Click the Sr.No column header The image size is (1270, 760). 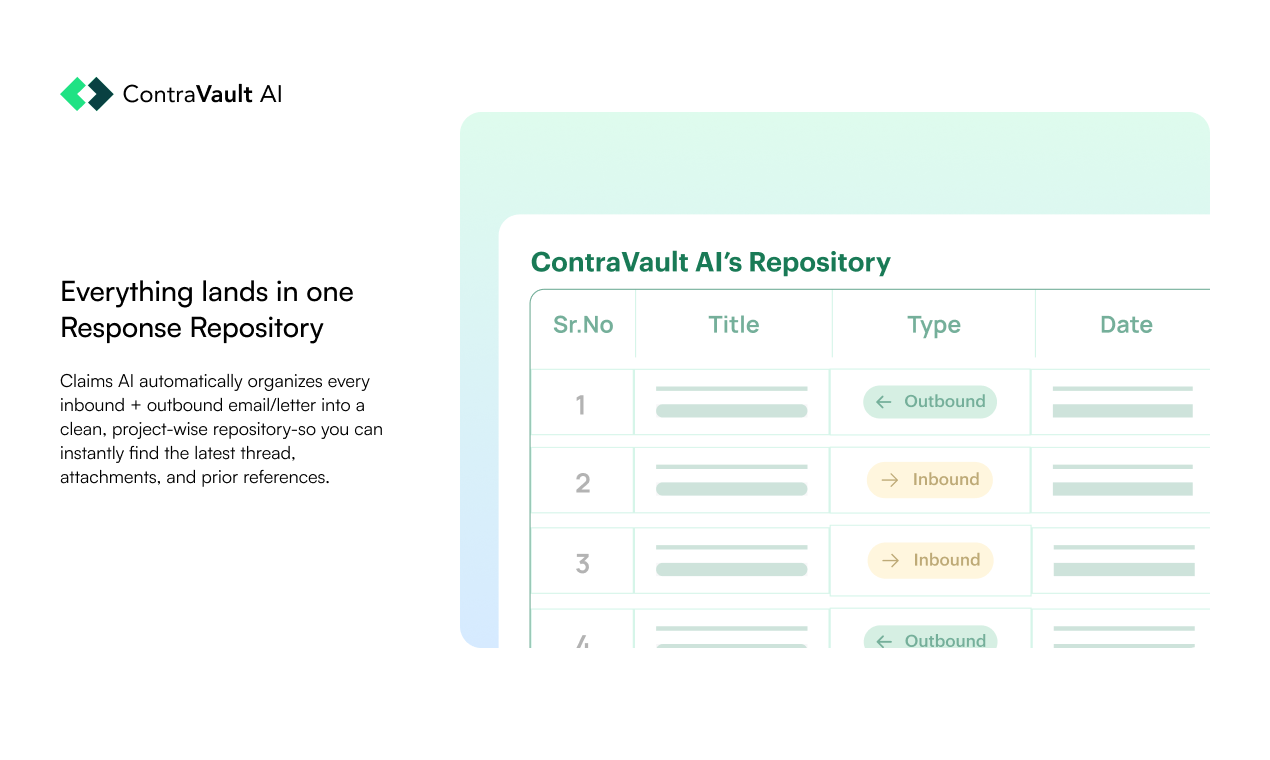click(x=583, y=325)
